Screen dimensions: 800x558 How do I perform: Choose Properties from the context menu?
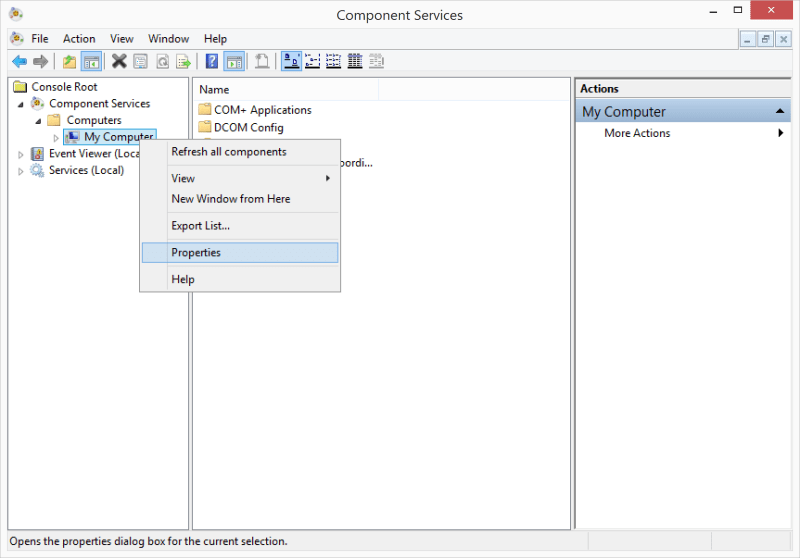click(x=196, y=253)
